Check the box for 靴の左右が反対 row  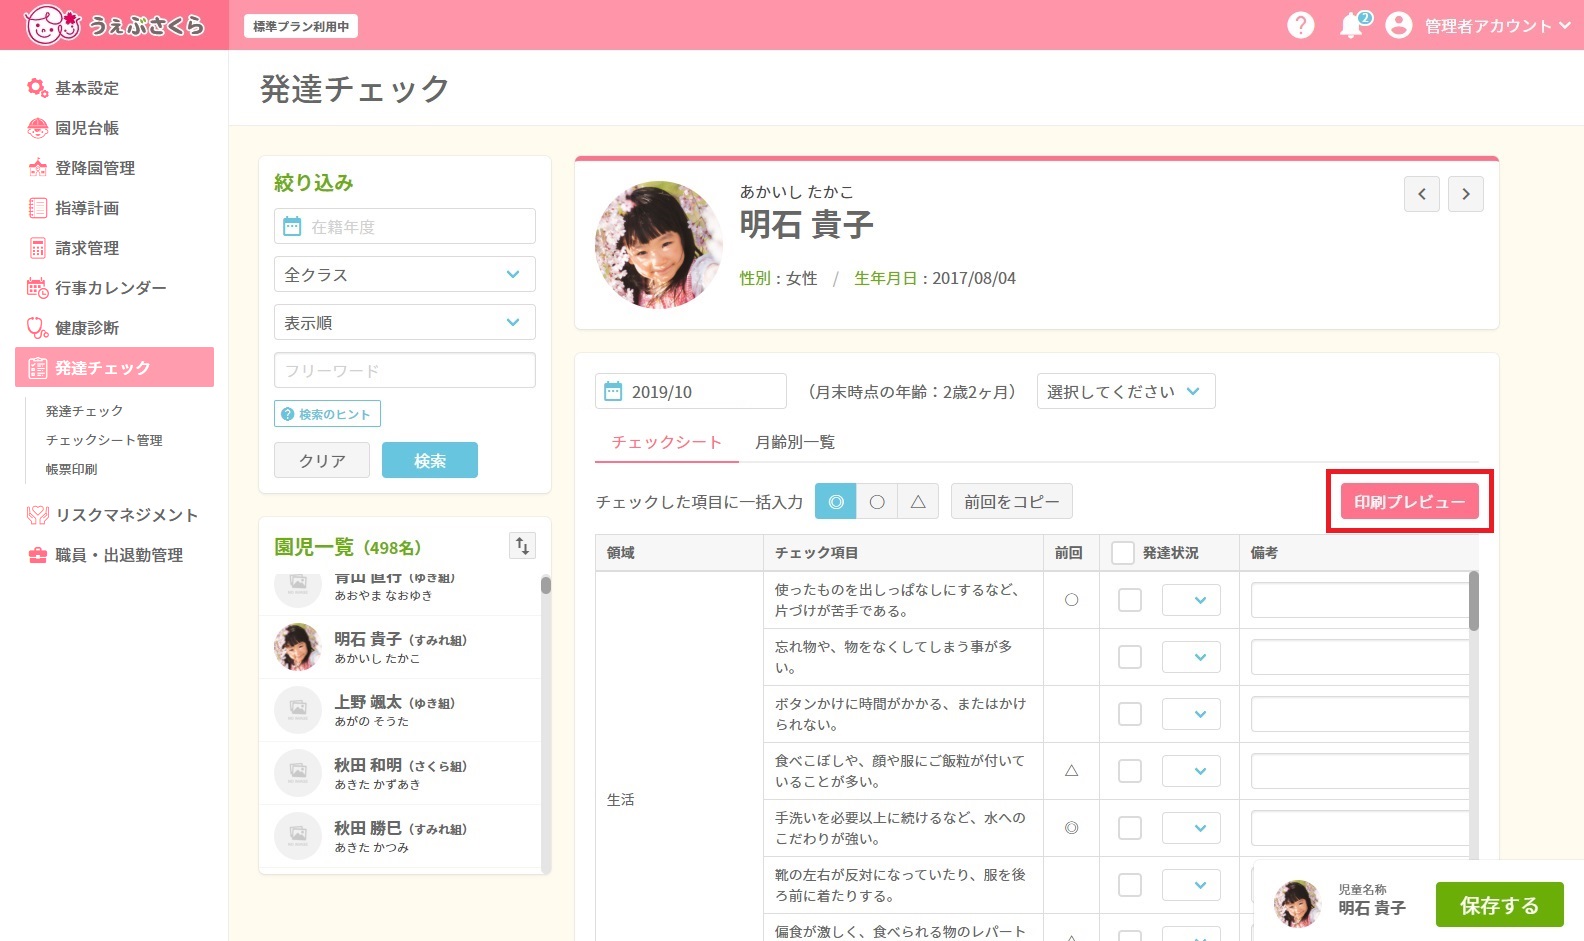(1130, 885)
